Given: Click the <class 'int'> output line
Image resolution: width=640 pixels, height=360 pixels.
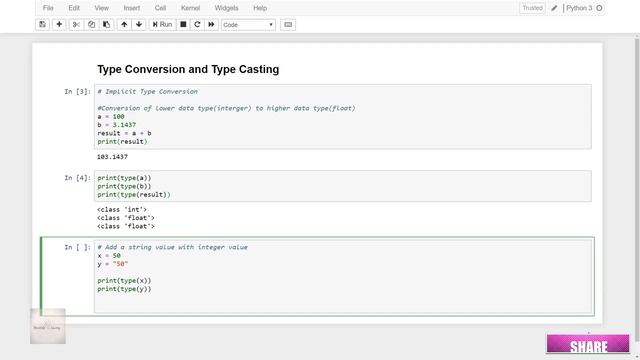Looking at the screenshot, I should pos(122,209).
